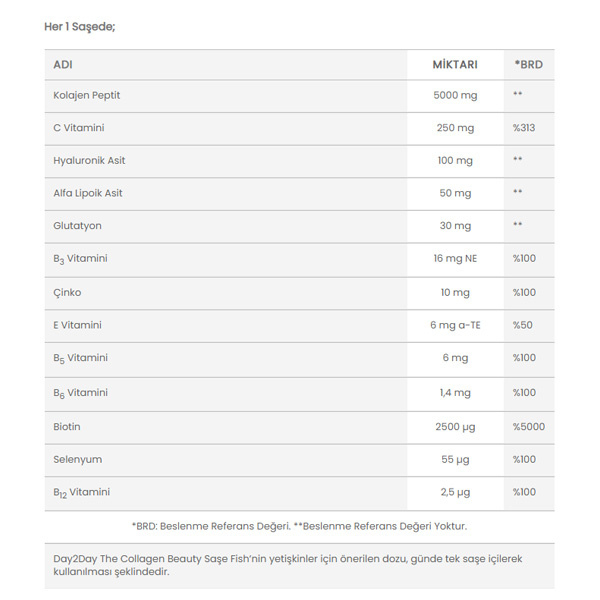This screenshot has height=600, width=600.
Task: Click the MİKTARI column header
Action: pyautogui.click(x=455, y=65)
